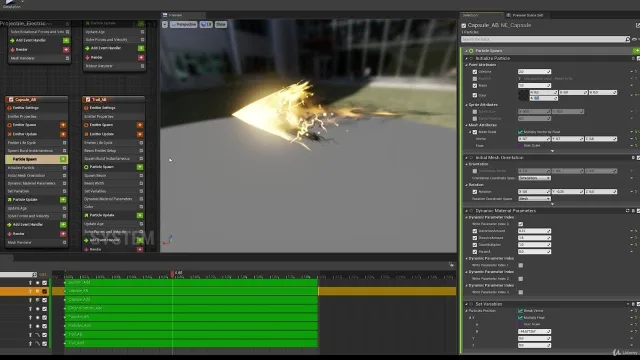
Task: Click Trail_AB Emitter Settings icon
Action: click(86, 108)
